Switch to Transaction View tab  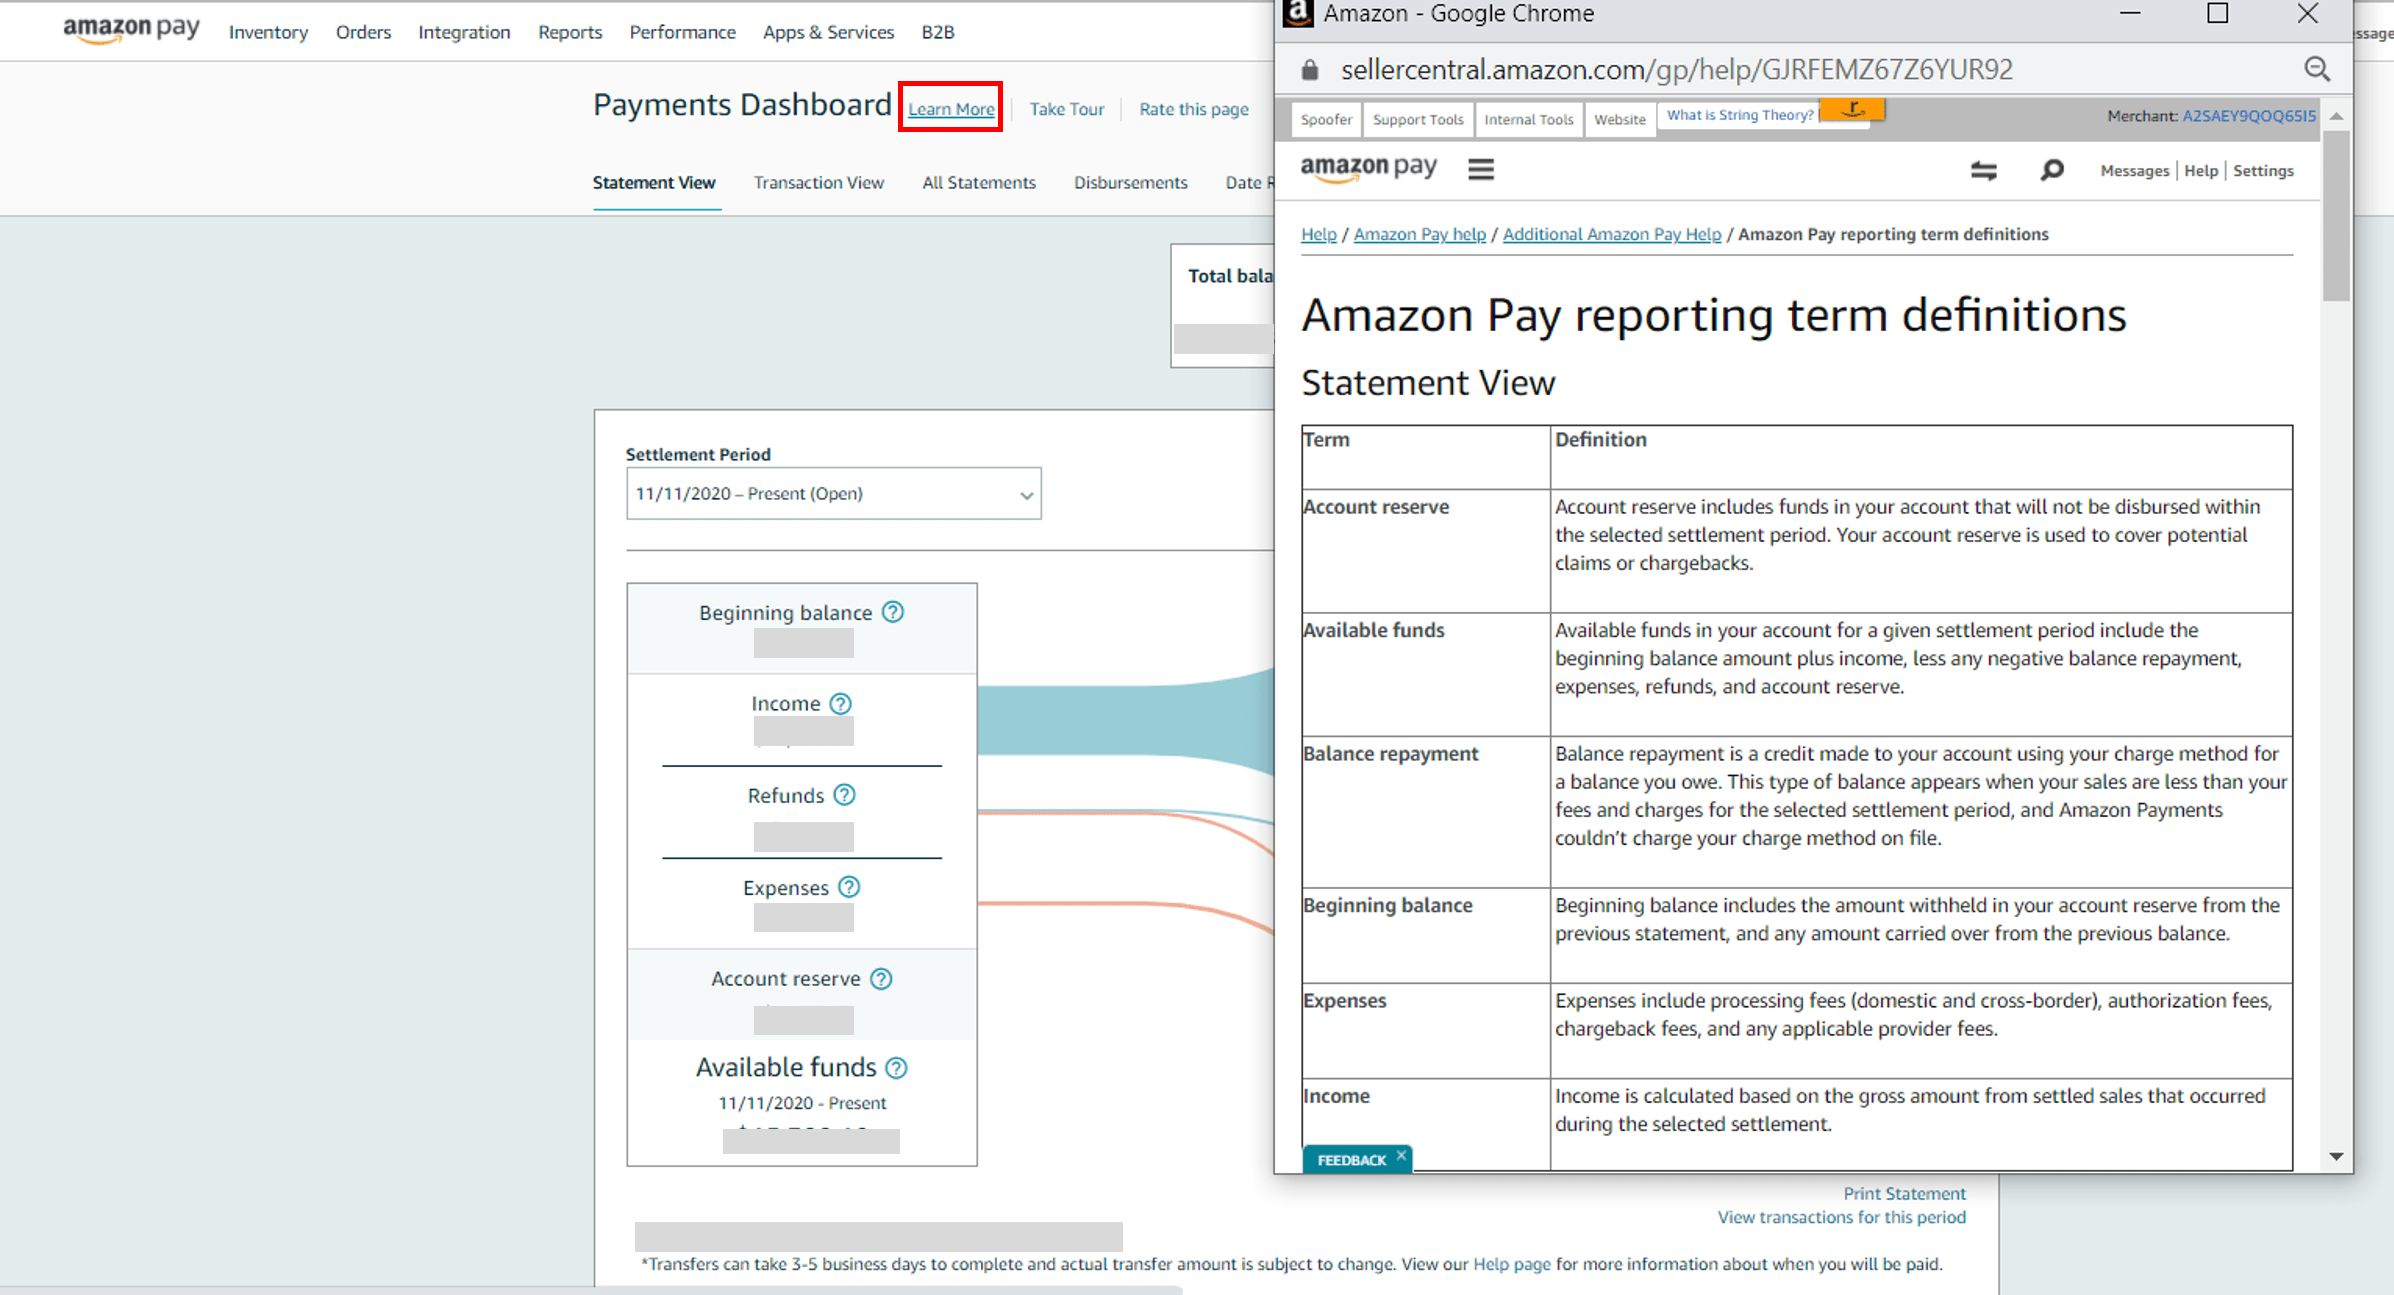pyautogui.click(x=818, y=183)
